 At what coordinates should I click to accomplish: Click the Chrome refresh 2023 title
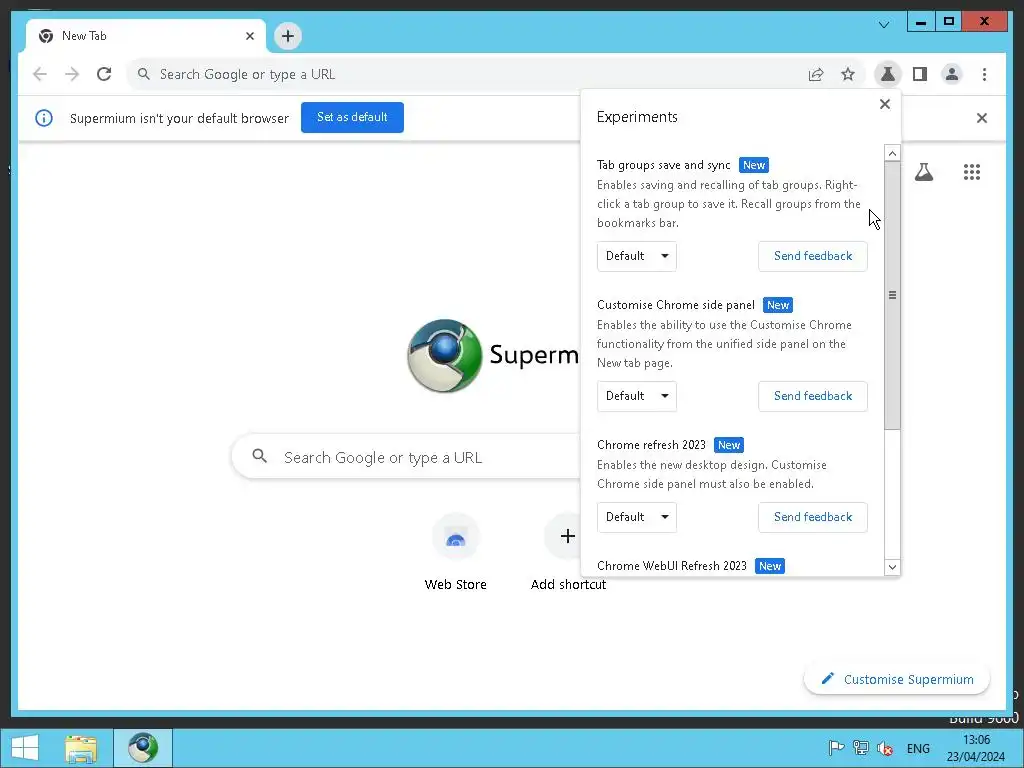click(x=651, y=445)
